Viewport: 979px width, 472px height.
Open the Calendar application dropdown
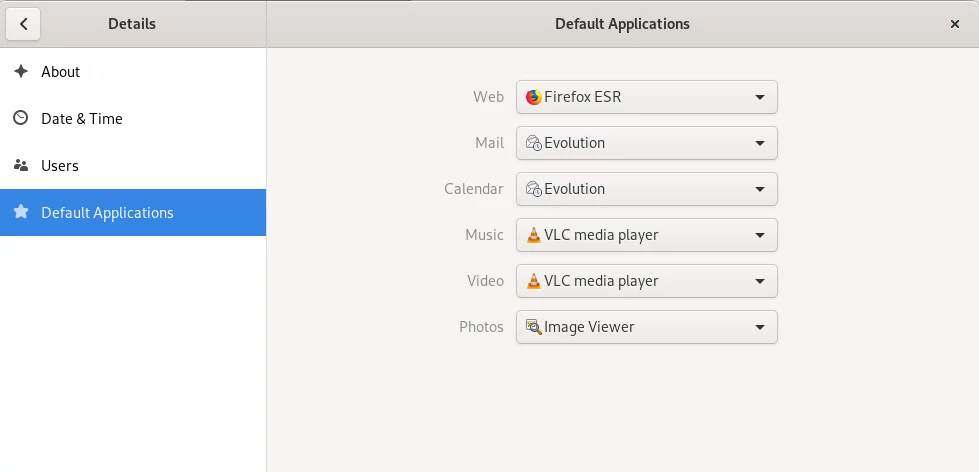point(646,189)
